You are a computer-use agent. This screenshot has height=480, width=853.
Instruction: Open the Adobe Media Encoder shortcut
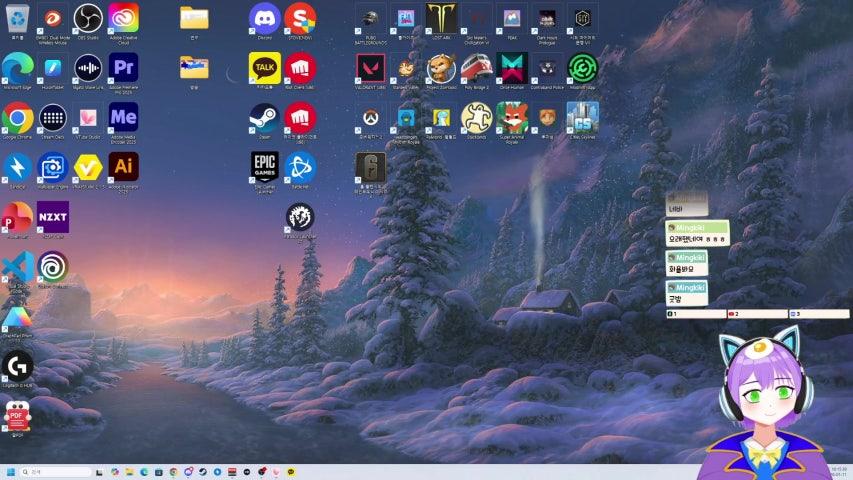point(124,118)
